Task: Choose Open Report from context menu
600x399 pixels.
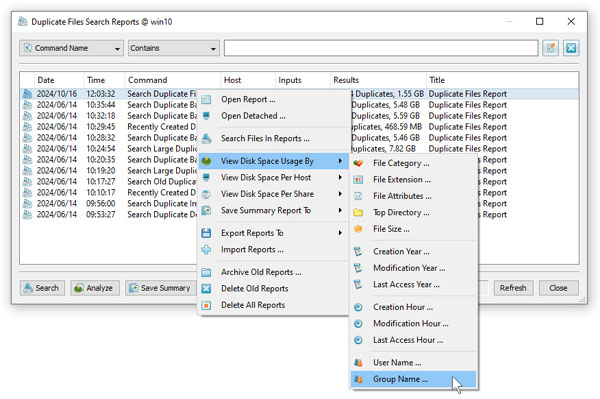Action: [x=273, y=99]
